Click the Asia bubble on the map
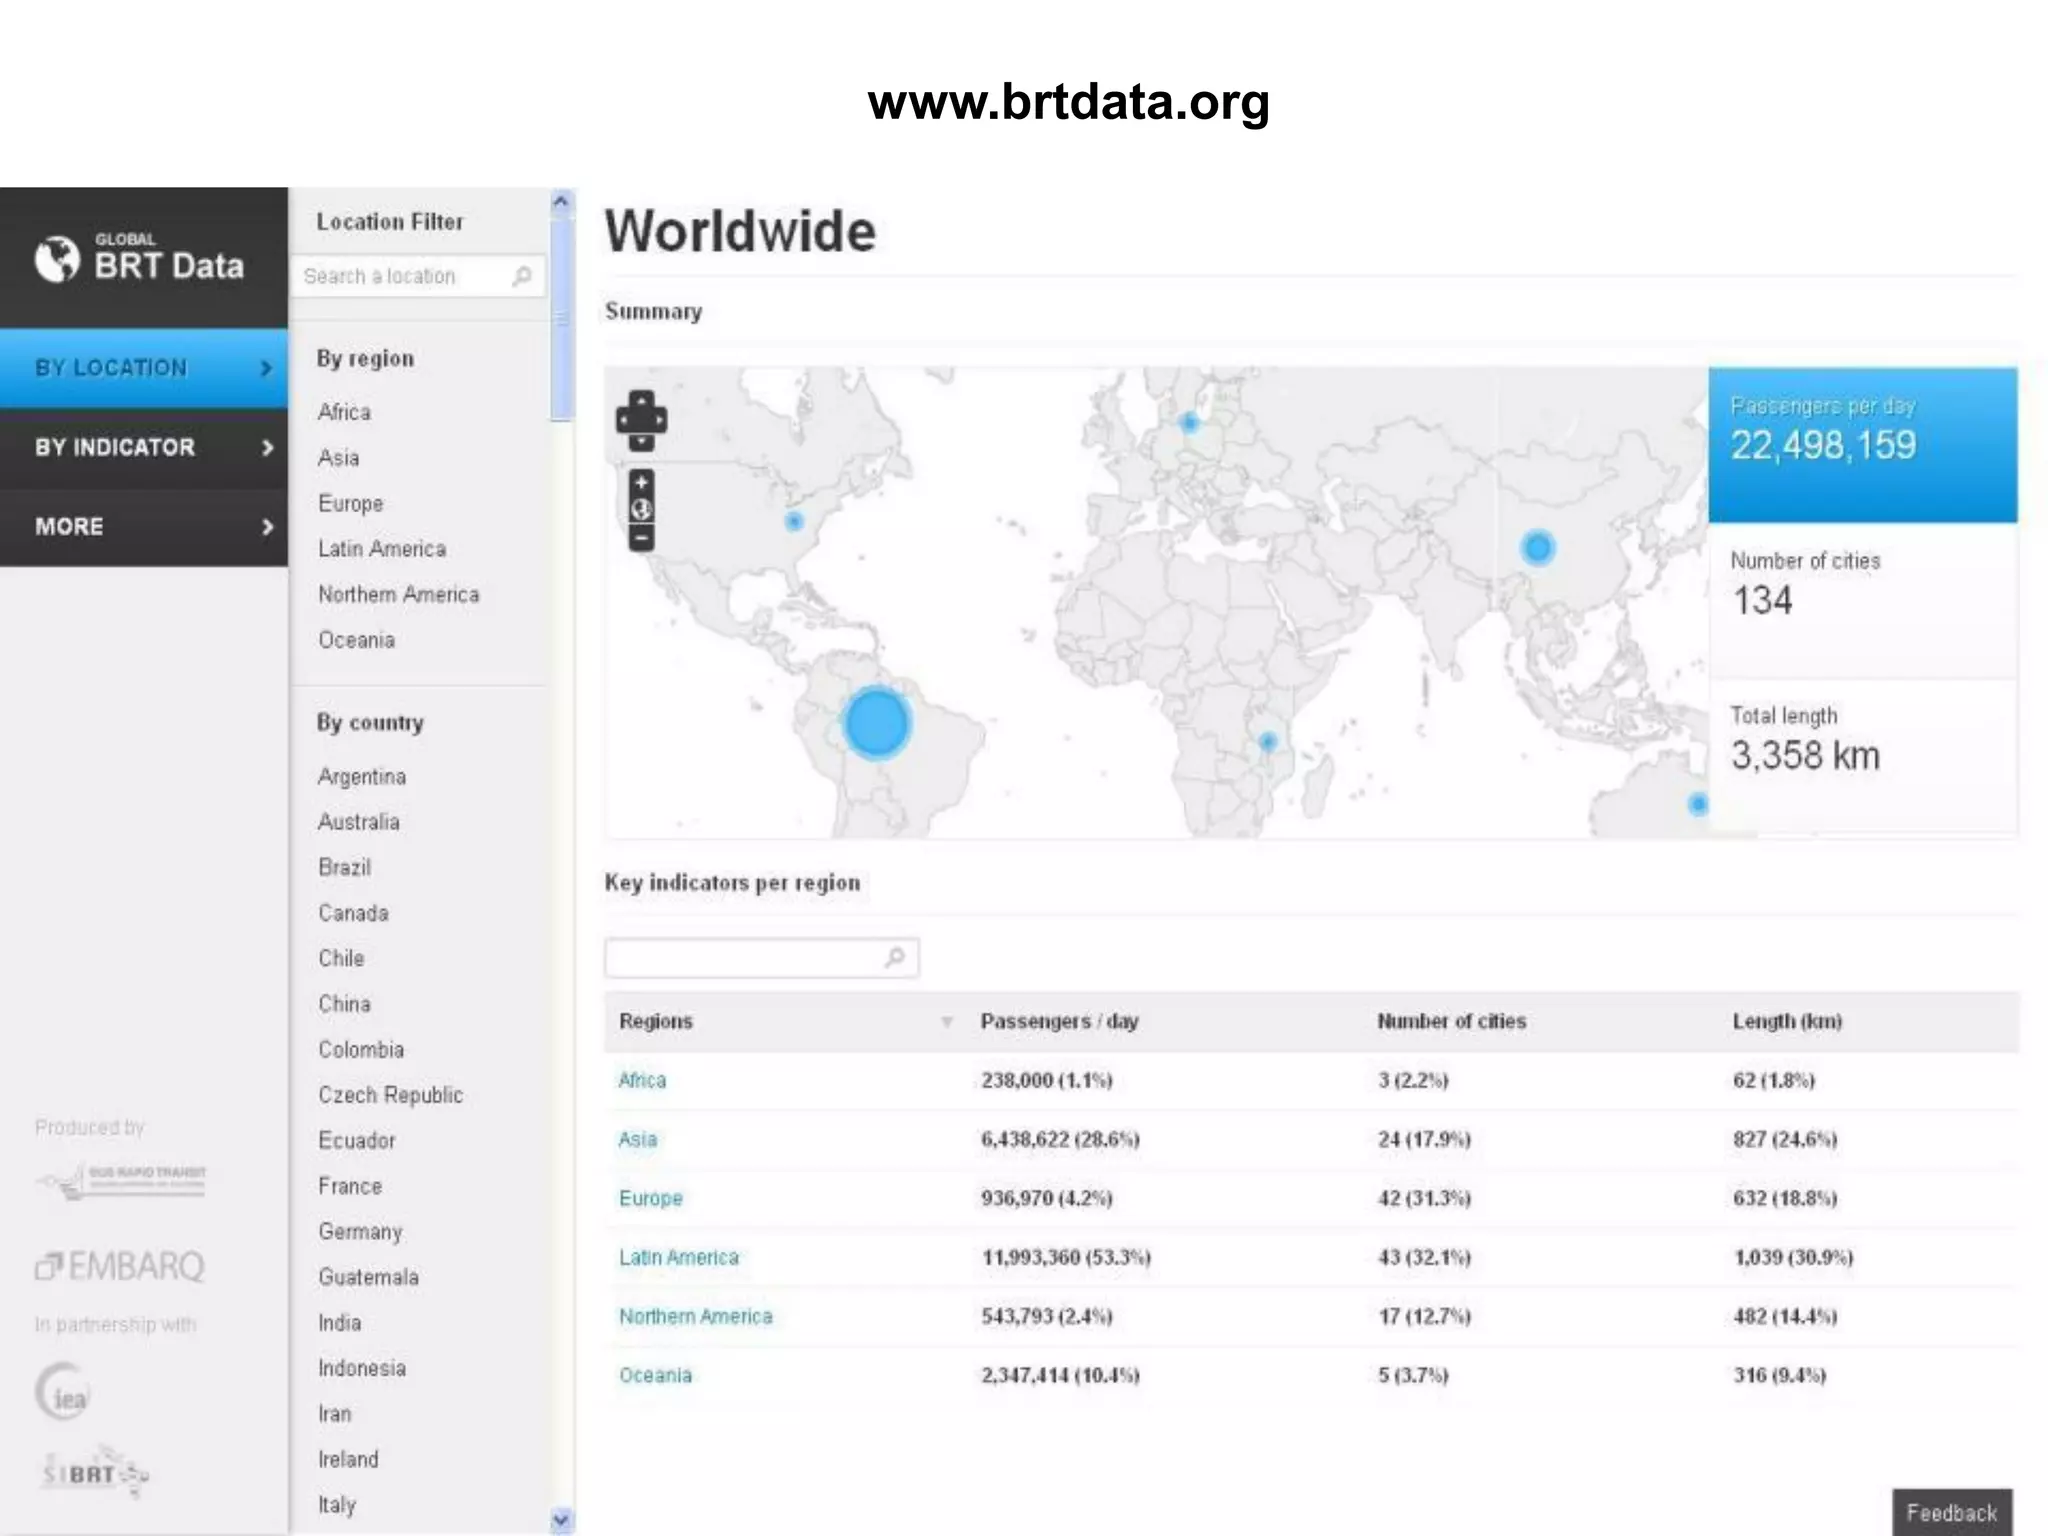Viewport: 2048px width, 1536px height. (x=1537, y=547)
